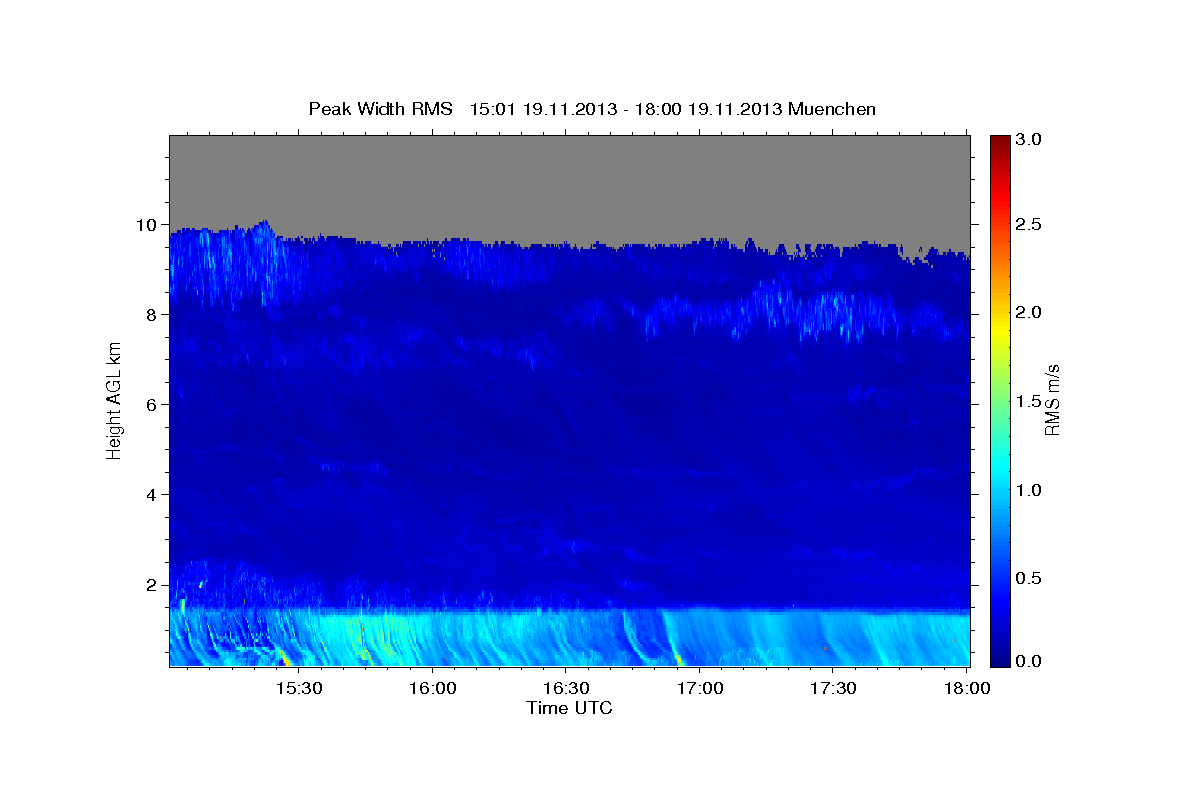The image size is (1200, 800).
Task: Click the height axis label 8
Action: click(153, 315)
